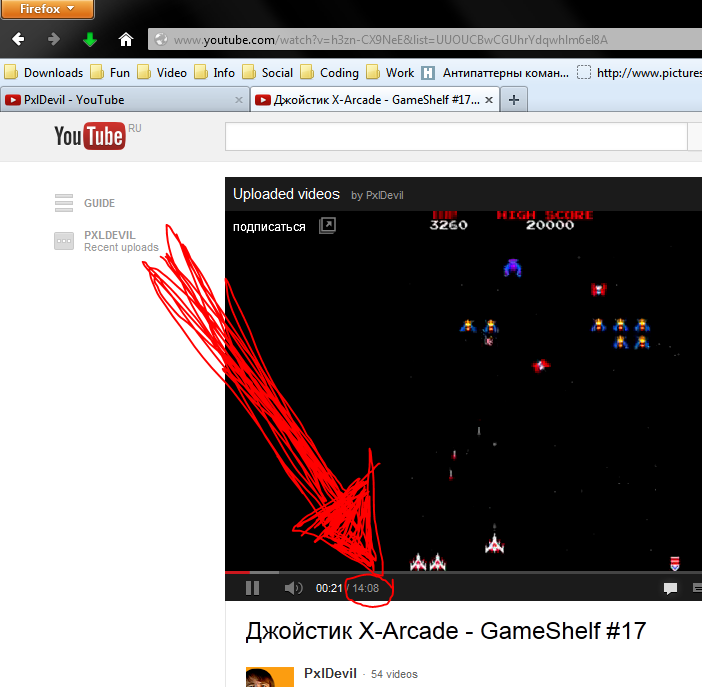Seek on the video progress bar
702x687 pixels.
click(x=463, y=572)
